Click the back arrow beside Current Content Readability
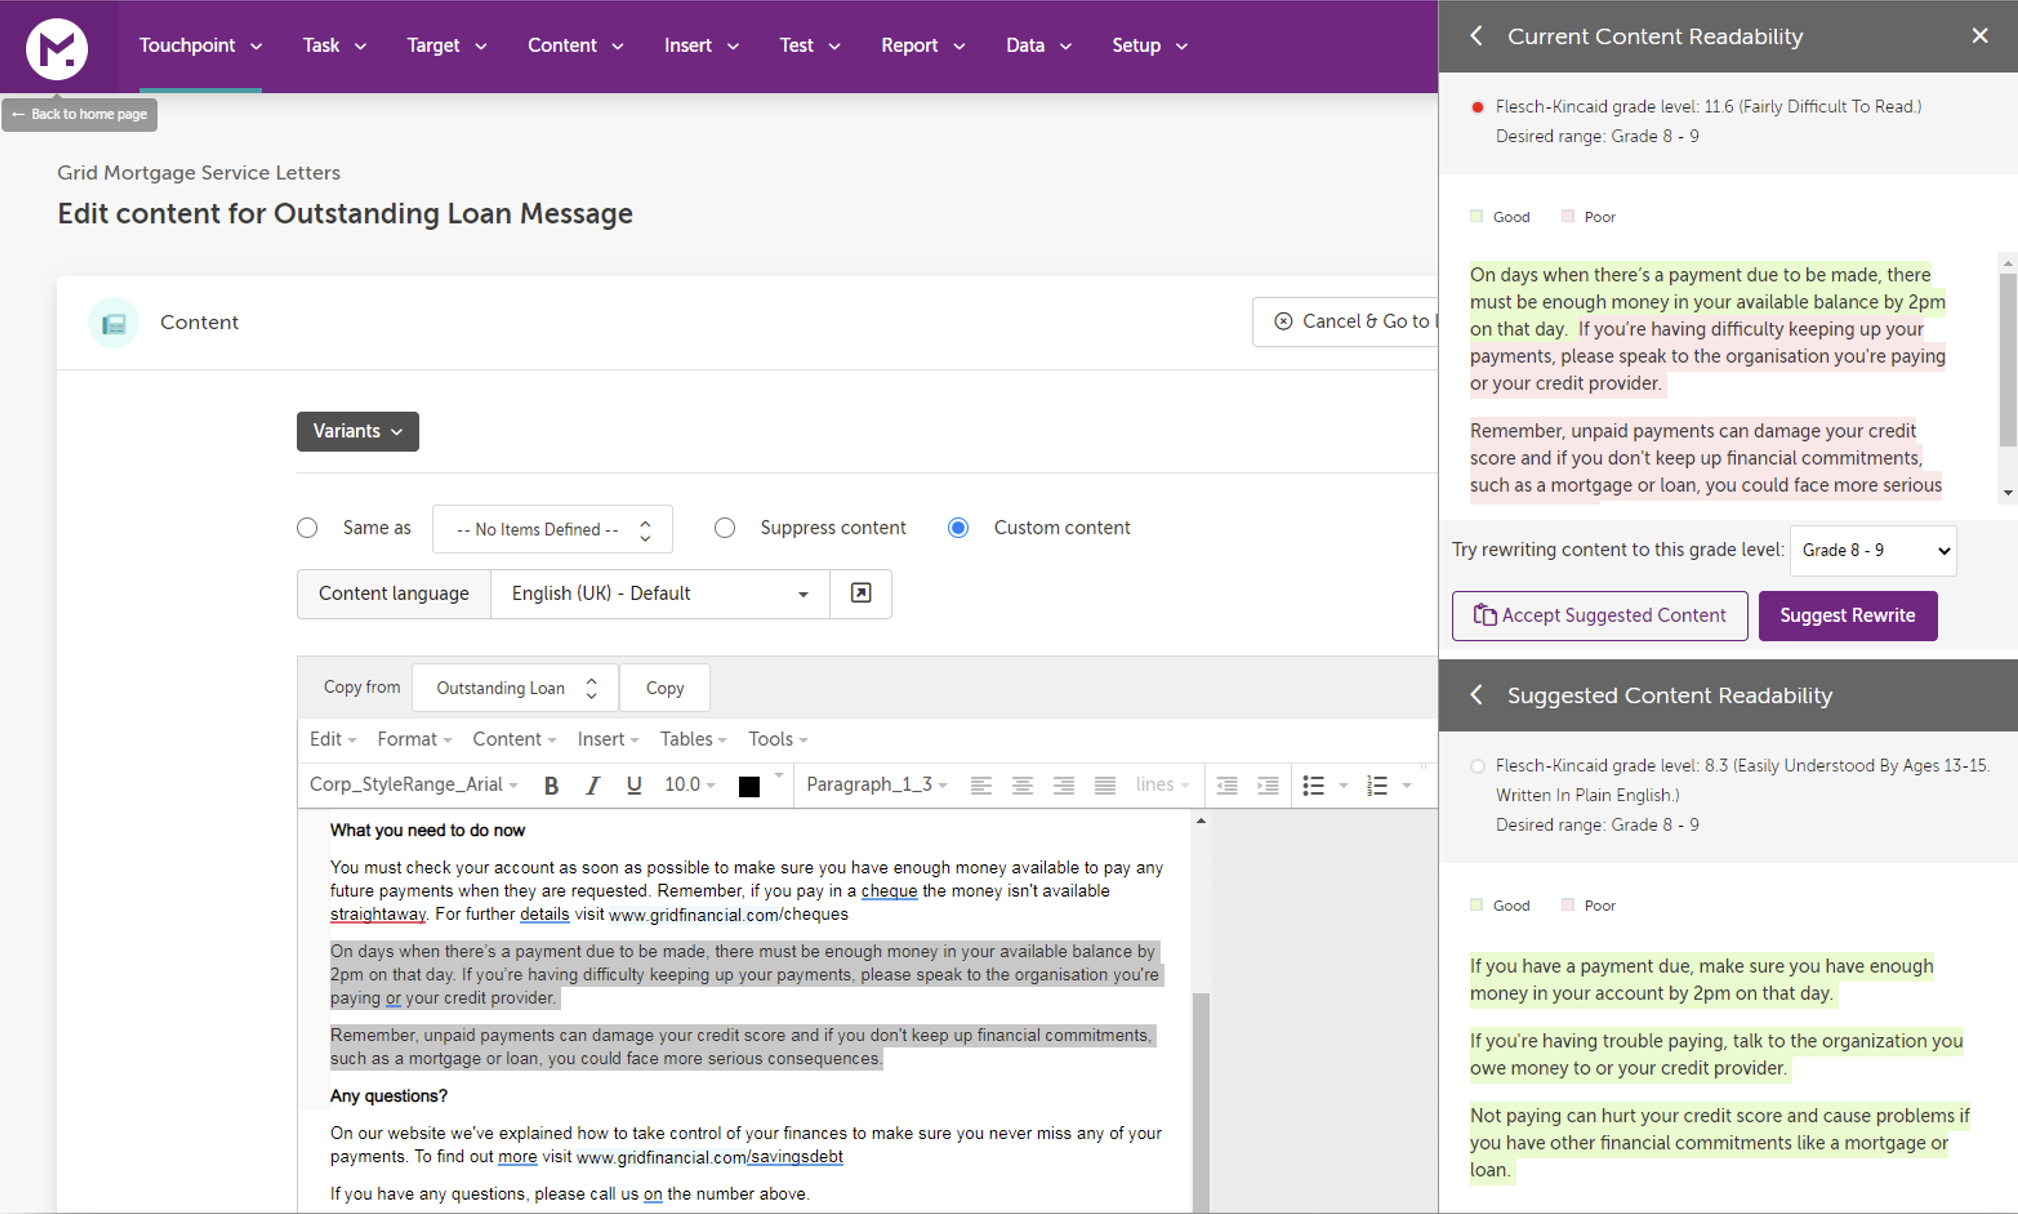Viewport: 2018px width, 1214px height. 1477,37
